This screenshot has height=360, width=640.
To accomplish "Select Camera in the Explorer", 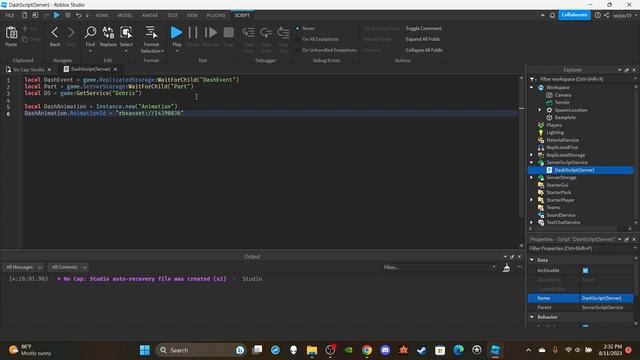I will point(562,95).
